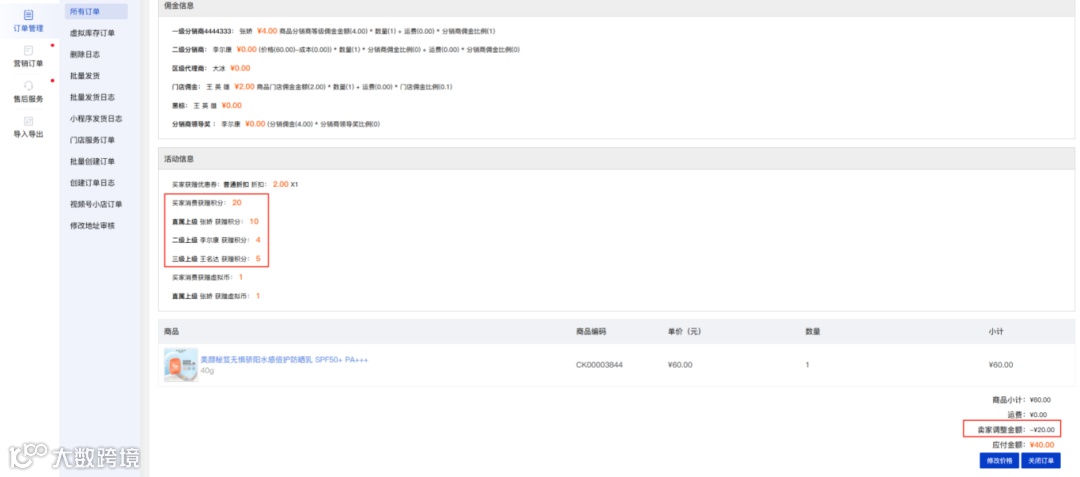Click the 买家消费获赠虚拟币 value 1
Screen dimensions: 1080x477
(x=241, y=277)
